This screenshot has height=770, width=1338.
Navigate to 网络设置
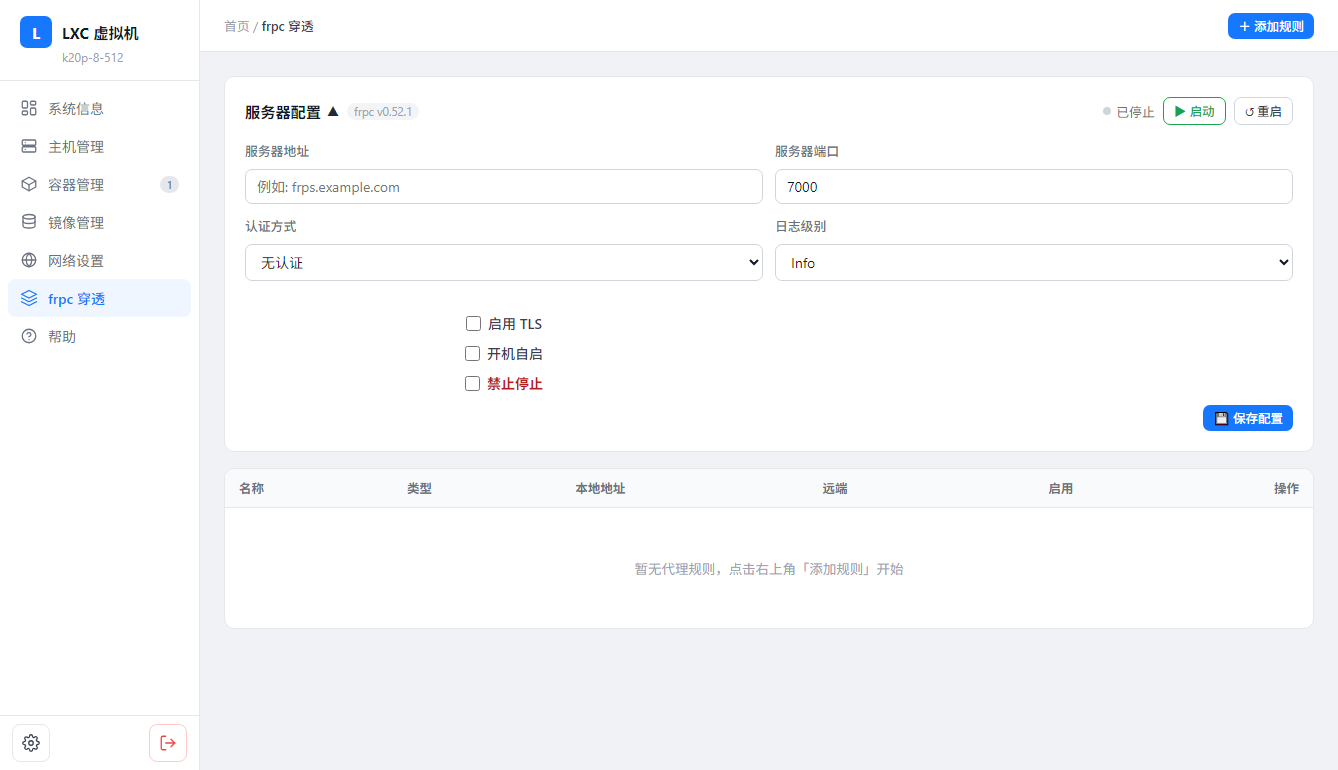click(99, 260)
